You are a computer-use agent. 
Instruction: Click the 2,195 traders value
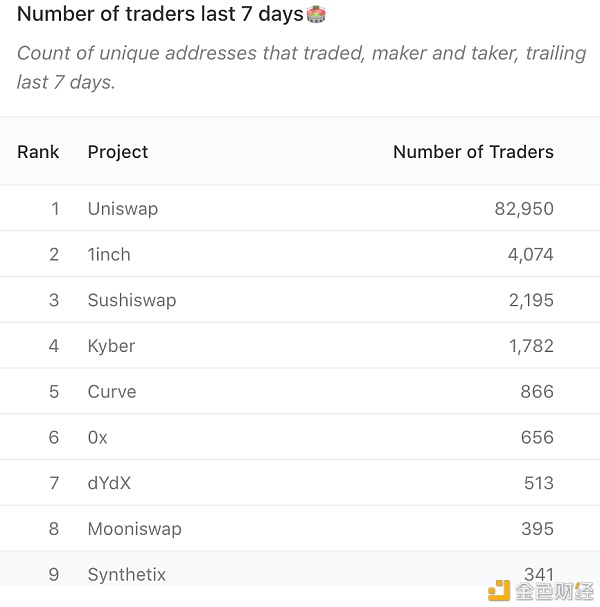point(531,300)
